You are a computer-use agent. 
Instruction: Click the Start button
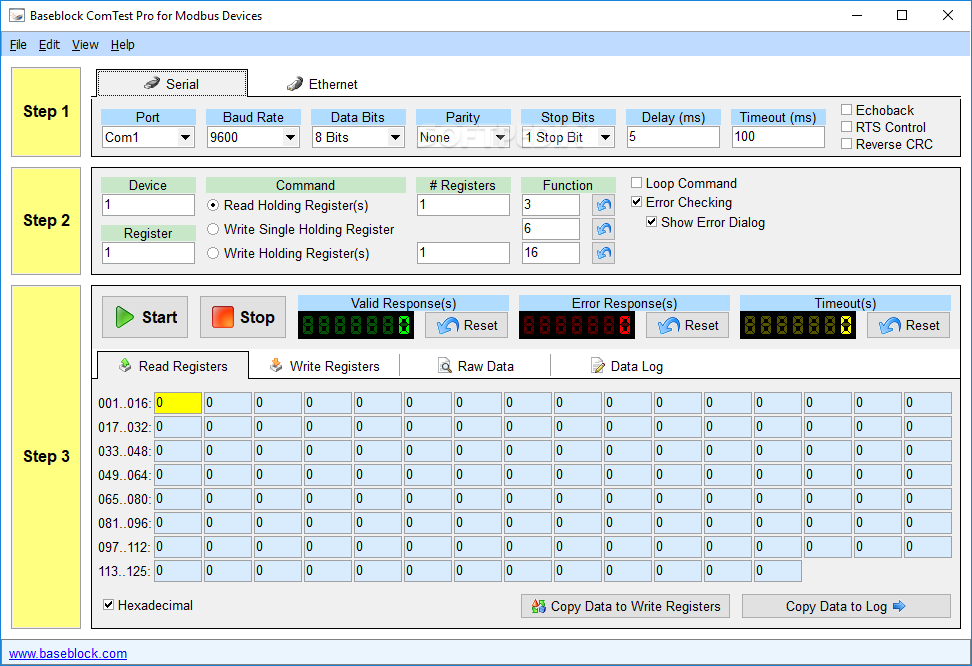click(x=145, y=317)
